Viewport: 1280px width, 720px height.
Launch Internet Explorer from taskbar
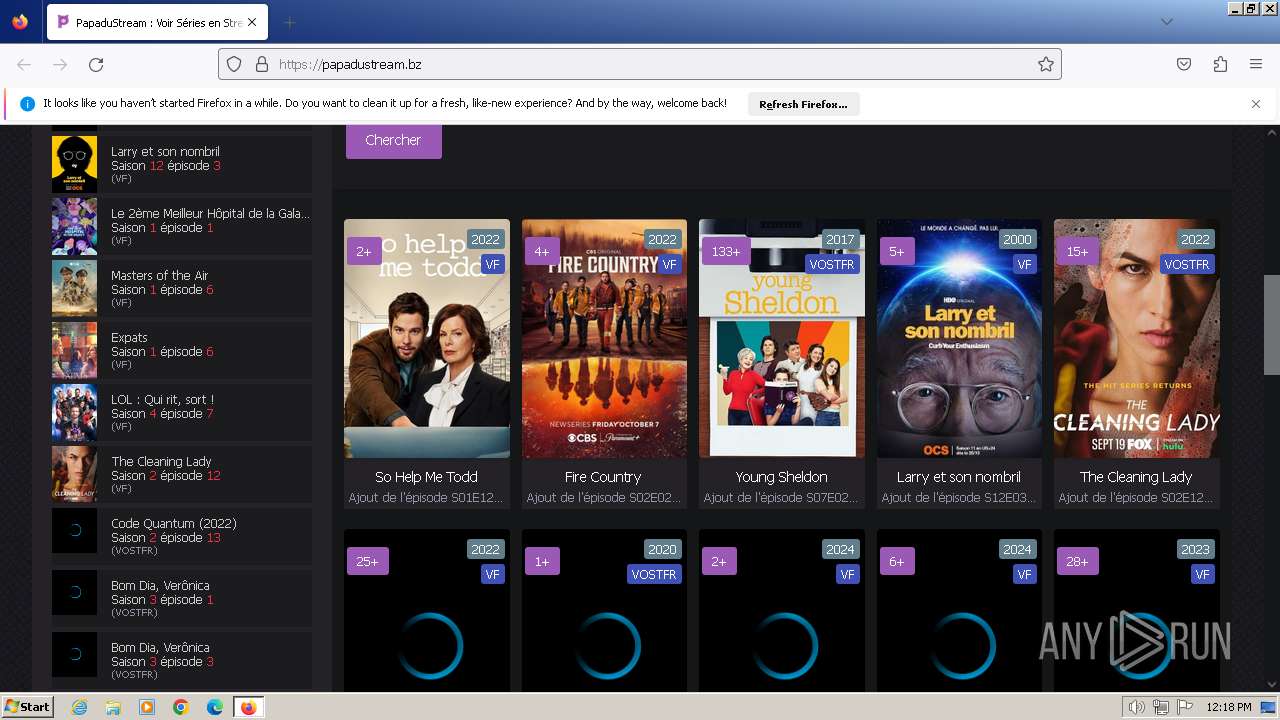click(80, 707)
